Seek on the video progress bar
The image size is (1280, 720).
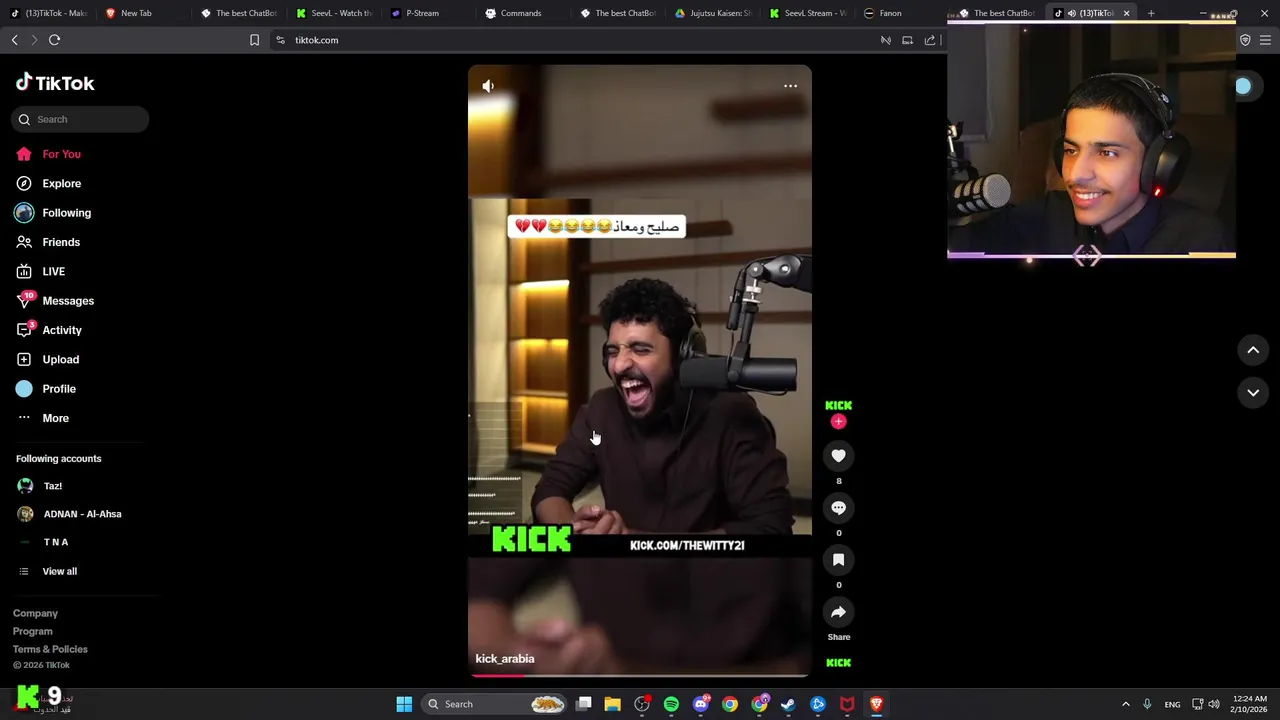640,675
